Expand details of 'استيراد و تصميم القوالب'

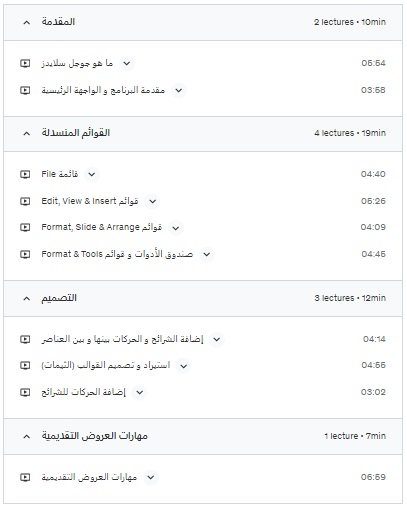coord(184,366)
